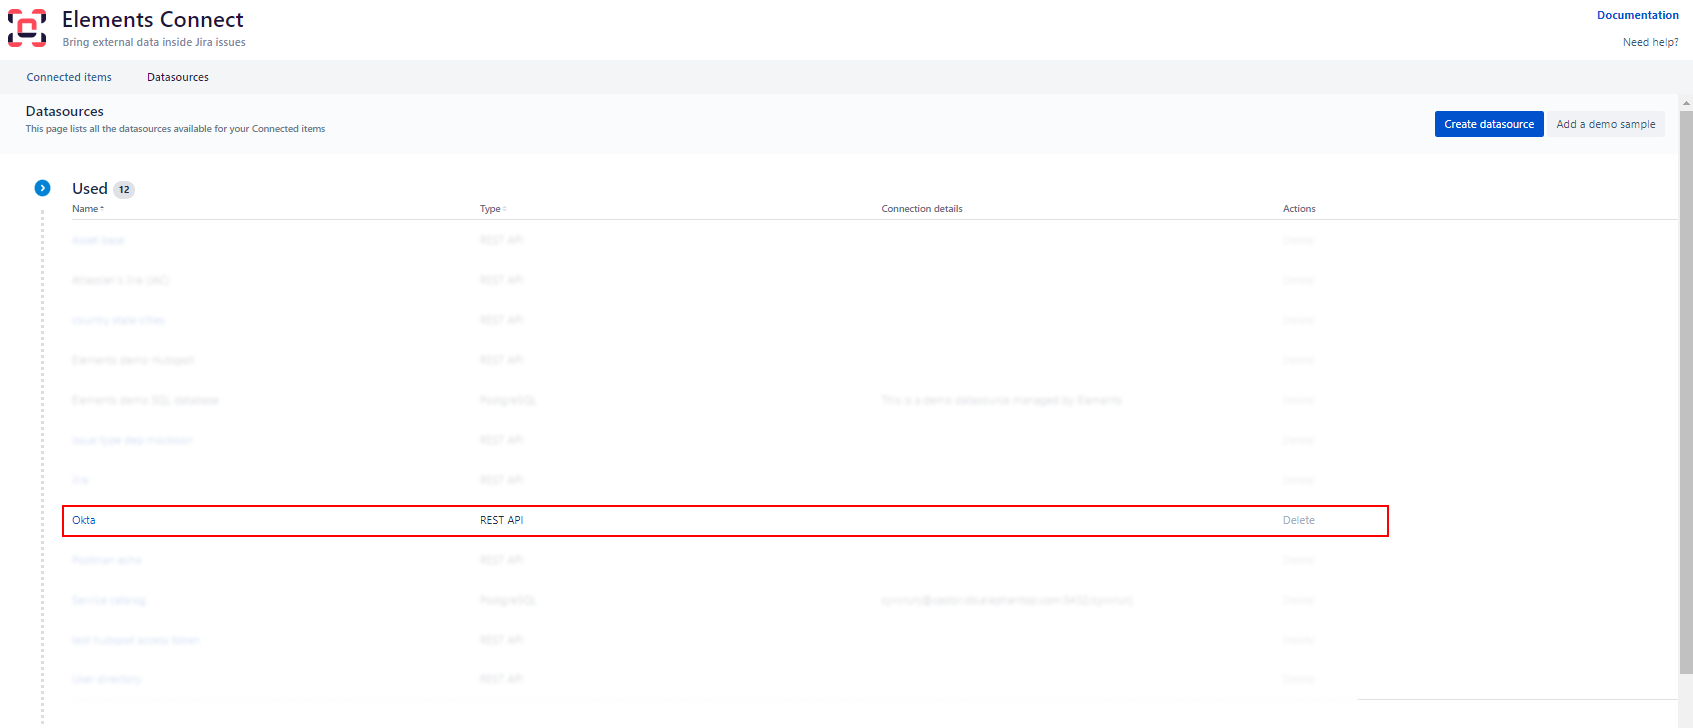Open the Service catalog datasource

click(108, 600)
